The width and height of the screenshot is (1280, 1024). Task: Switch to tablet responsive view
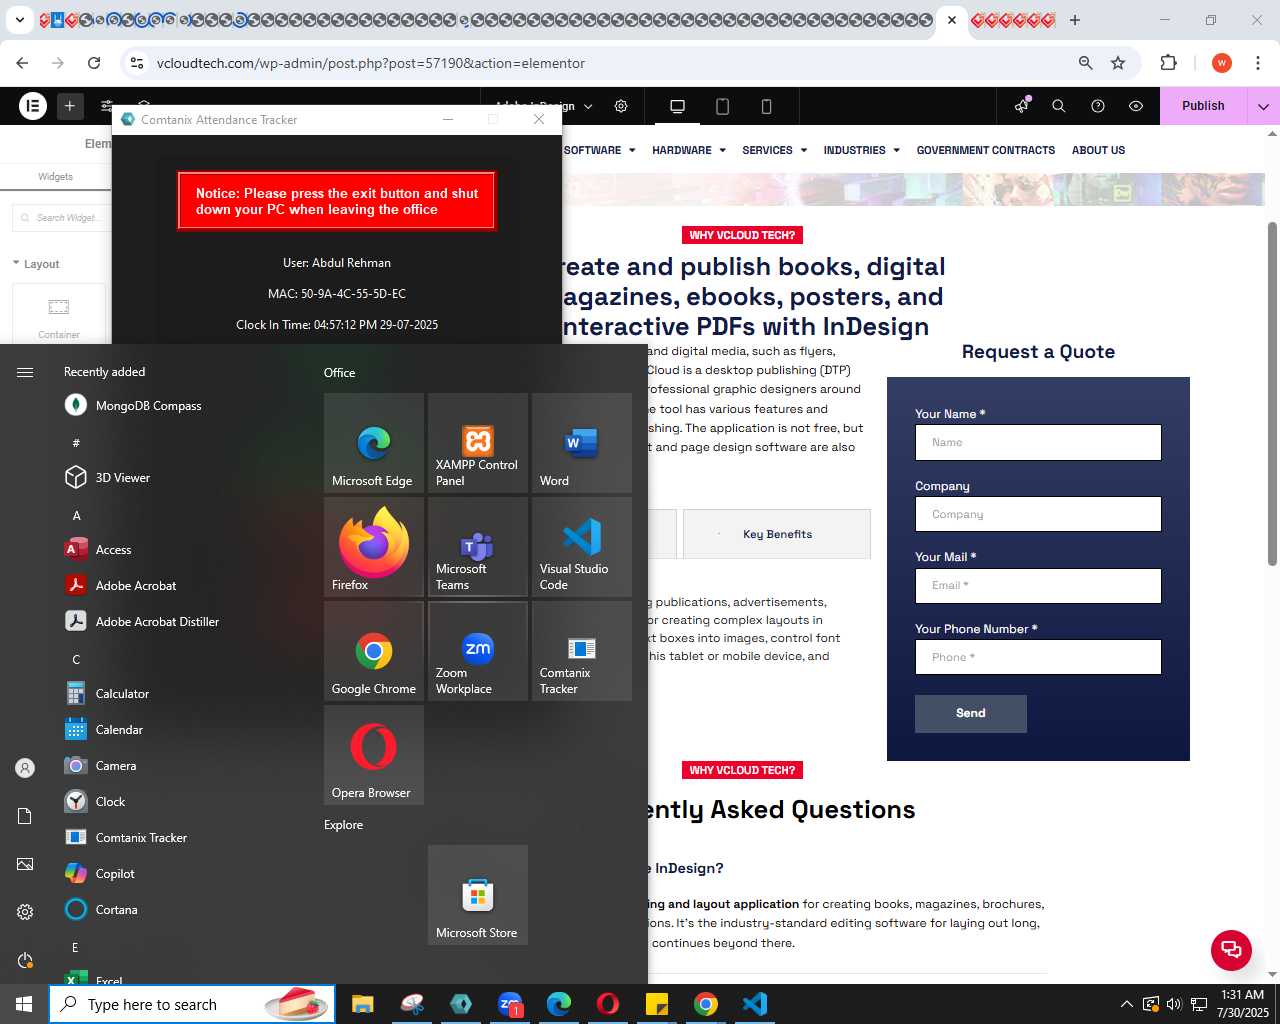click(x=722, y=106)
